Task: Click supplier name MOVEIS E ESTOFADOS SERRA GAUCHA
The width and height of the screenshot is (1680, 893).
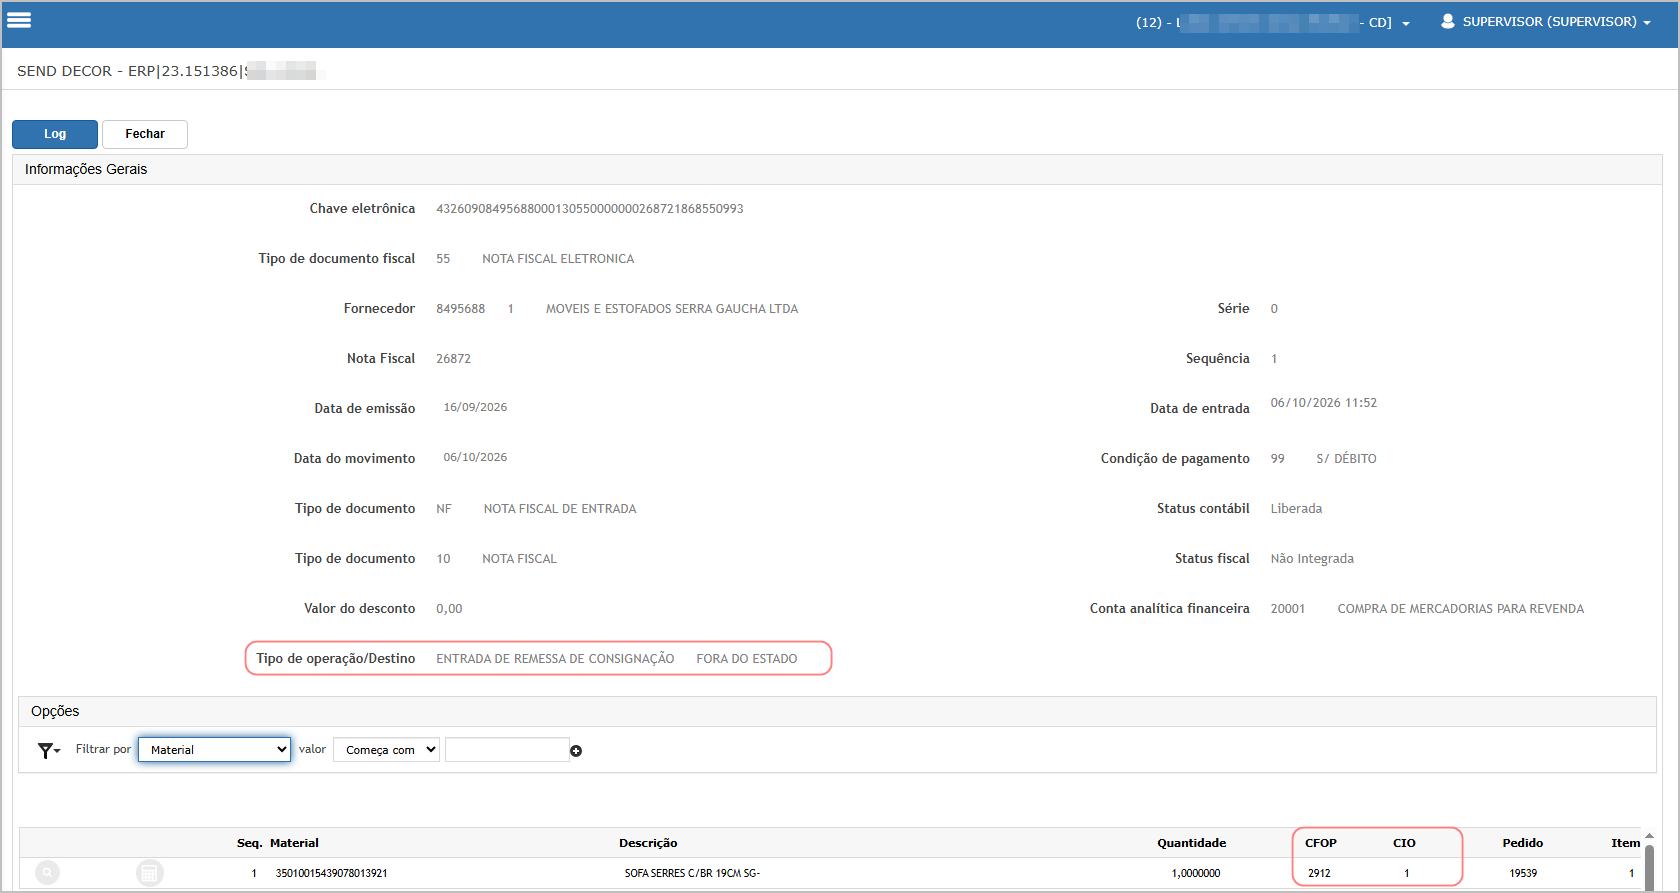Action: (672, 309)
